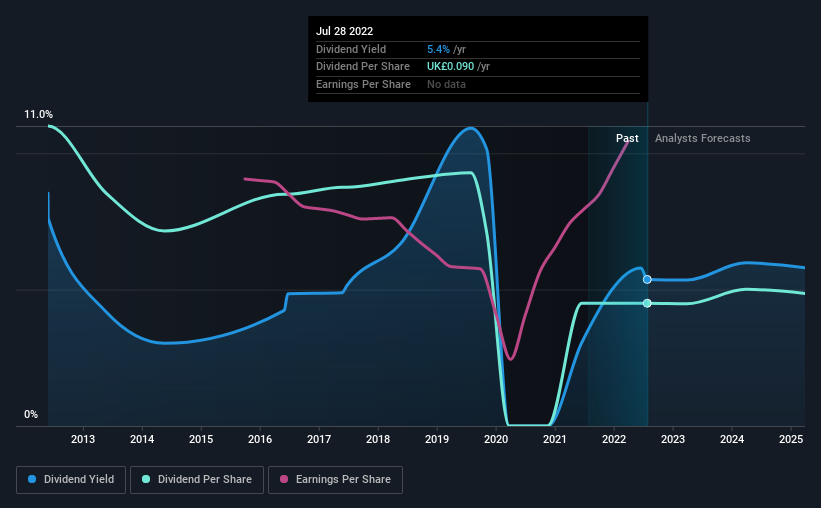The image size is (821, 508).
Task: Click the tooltip Earnings Per Share row label
Action: pyautogui.click(x=363, y=84)
